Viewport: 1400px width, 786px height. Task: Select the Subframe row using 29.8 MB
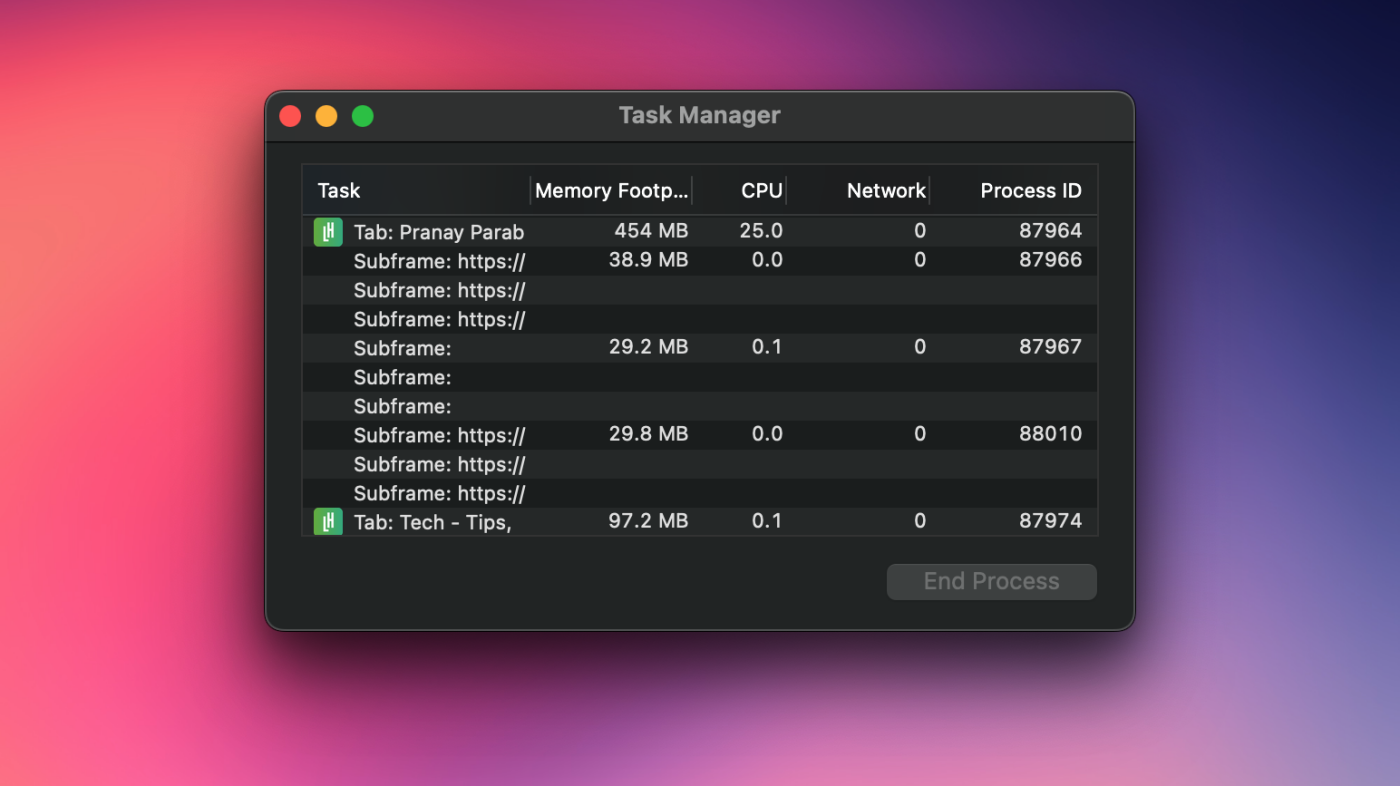tap(439, 435)
